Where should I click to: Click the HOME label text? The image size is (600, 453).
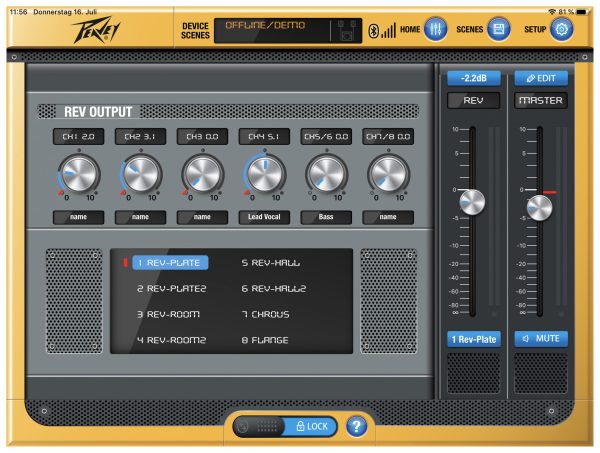[x=410, y=29]
